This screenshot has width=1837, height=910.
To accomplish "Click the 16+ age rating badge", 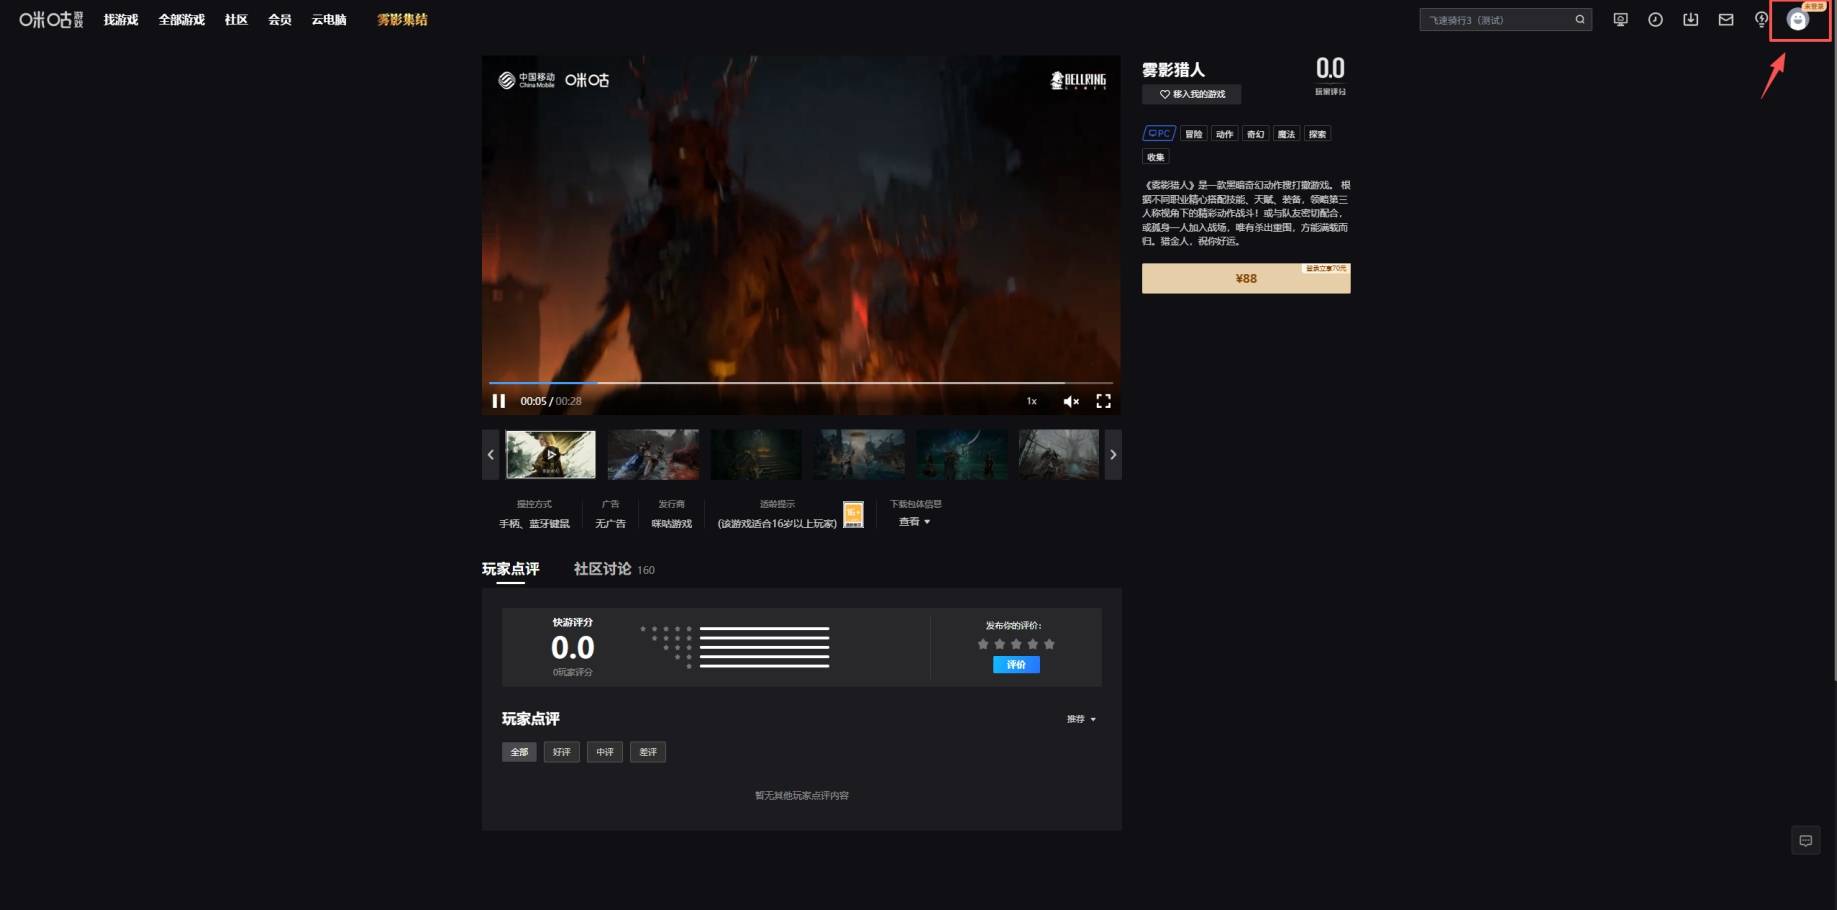I will pyautogui.click(x=853, y=515).
